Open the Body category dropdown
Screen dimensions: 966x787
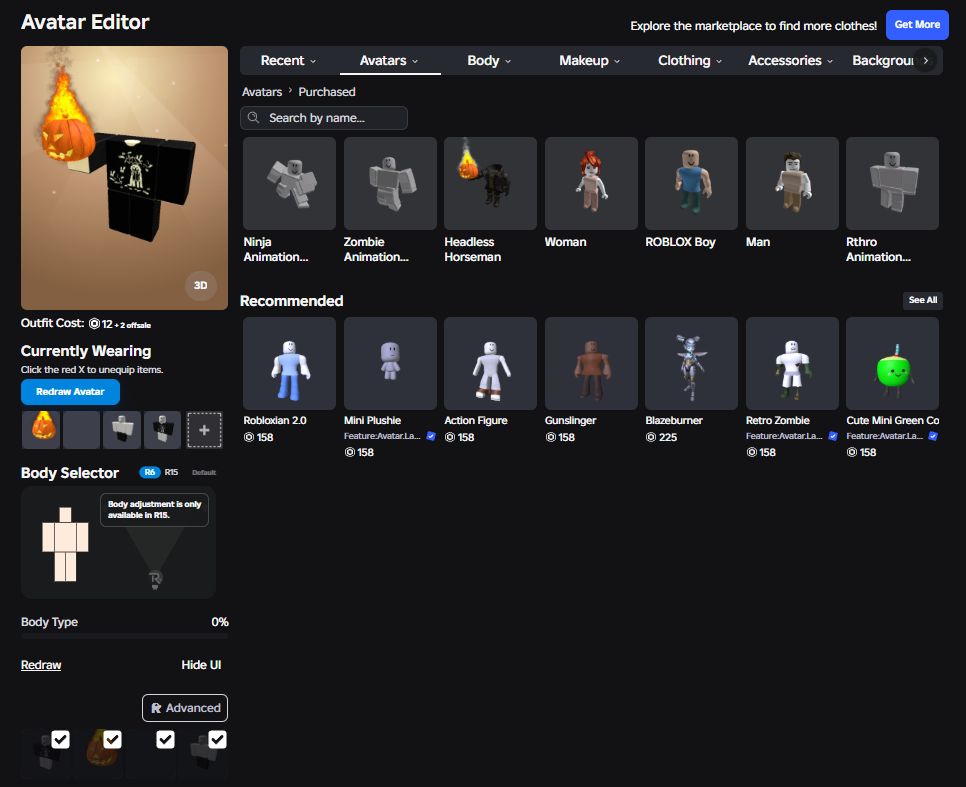point(489,60)
